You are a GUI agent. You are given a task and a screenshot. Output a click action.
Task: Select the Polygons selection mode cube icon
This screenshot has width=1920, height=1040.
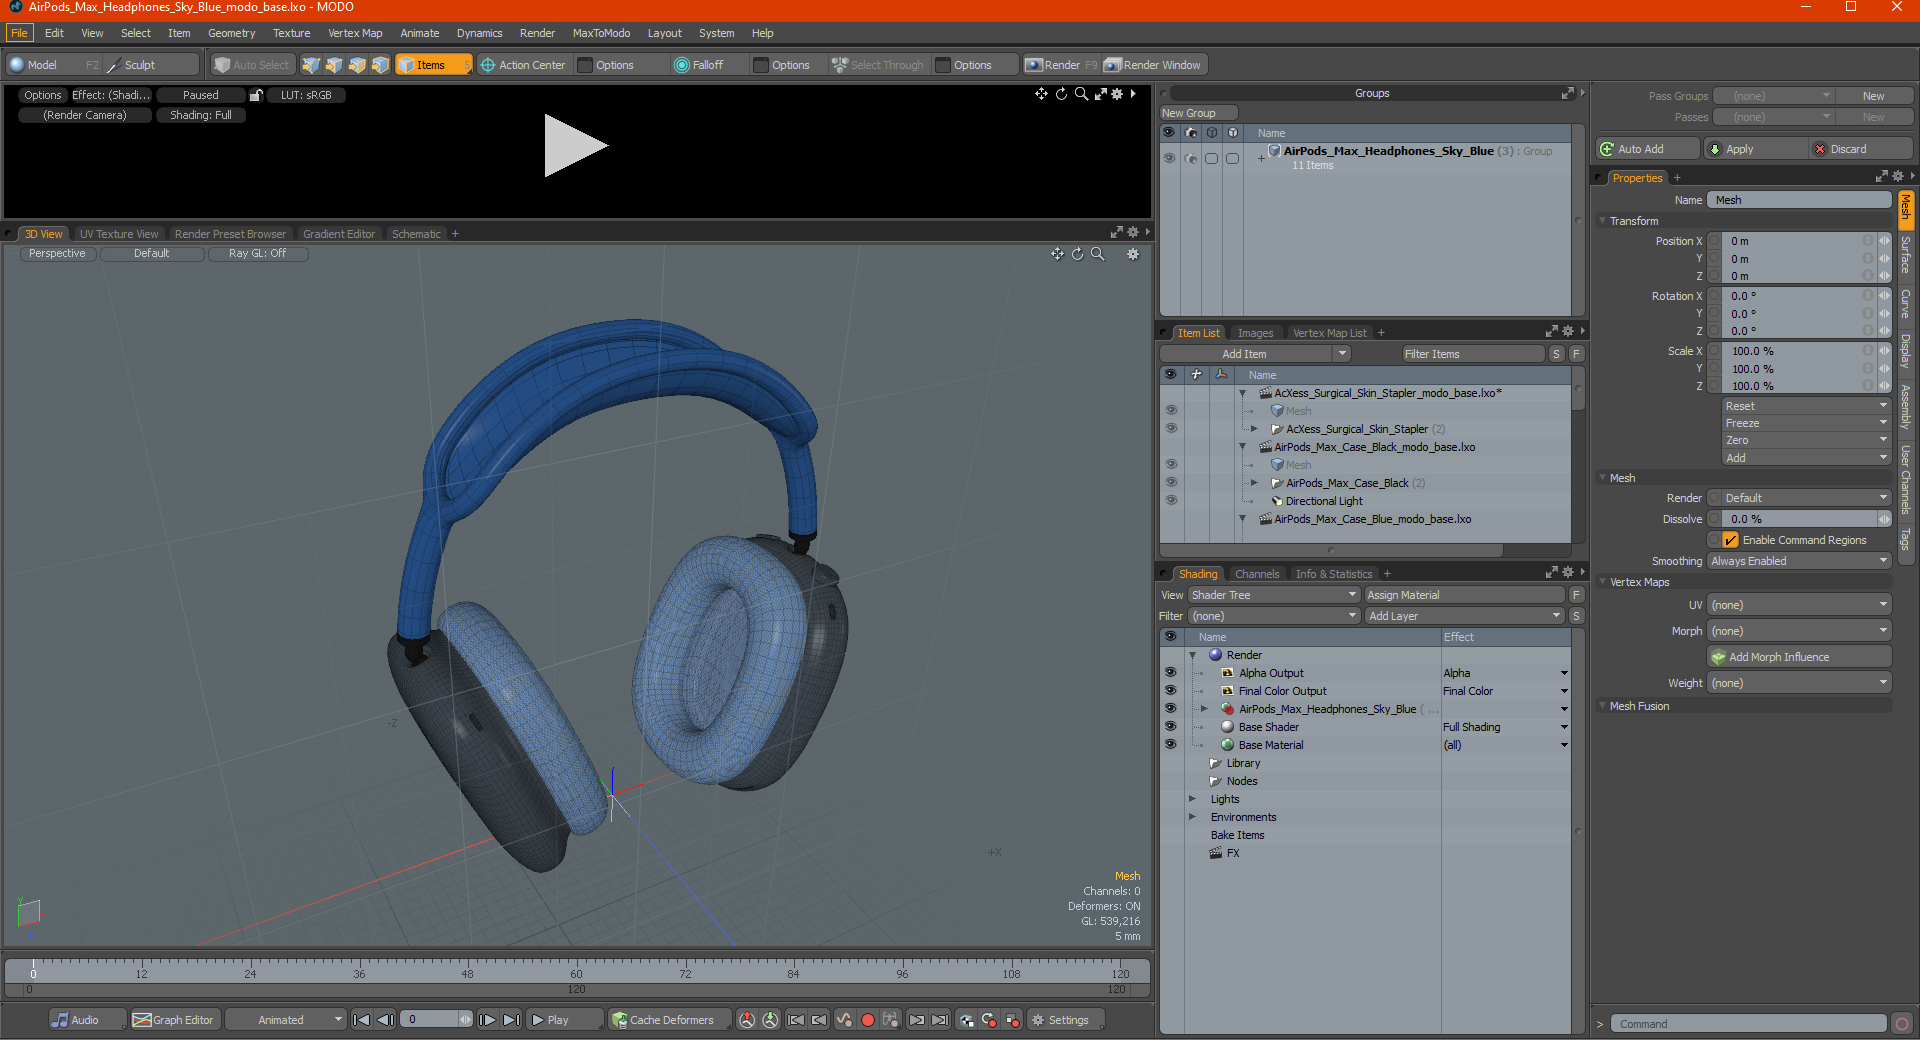click(357, 65)
